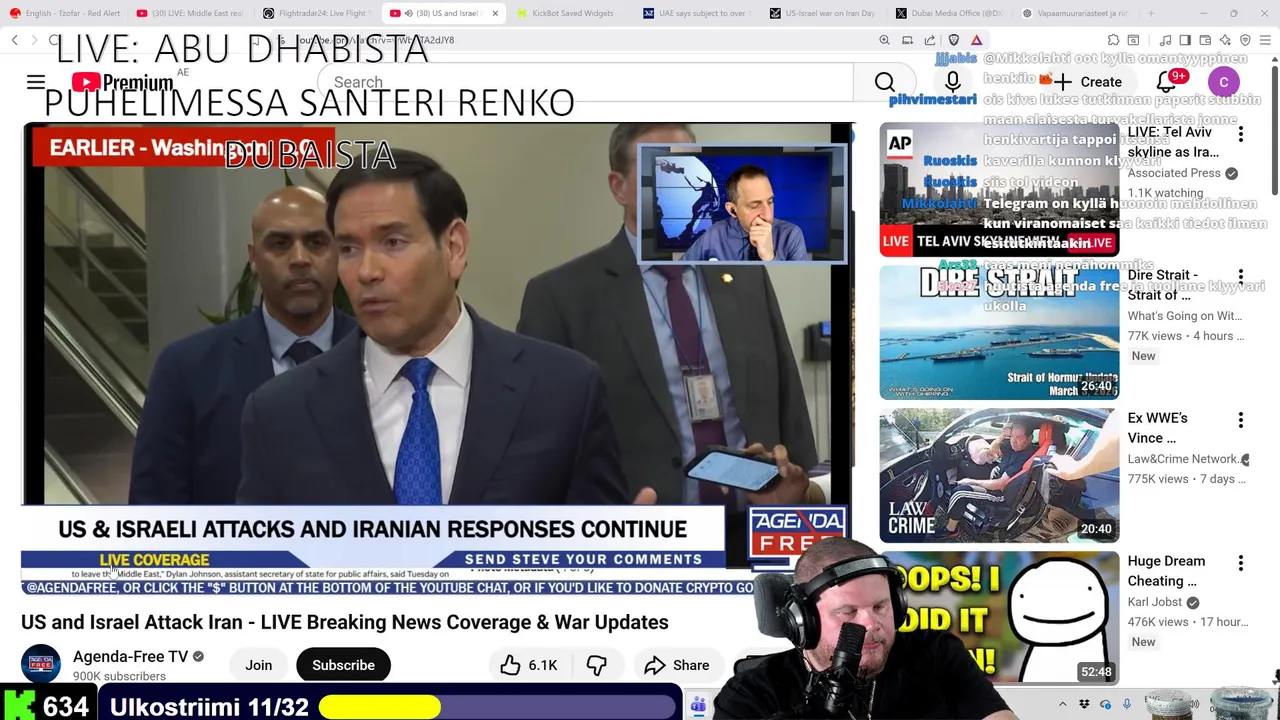Screen dimensions: 1280x720
Task: Click the share page icon in address bar
Action: point(930,40)
